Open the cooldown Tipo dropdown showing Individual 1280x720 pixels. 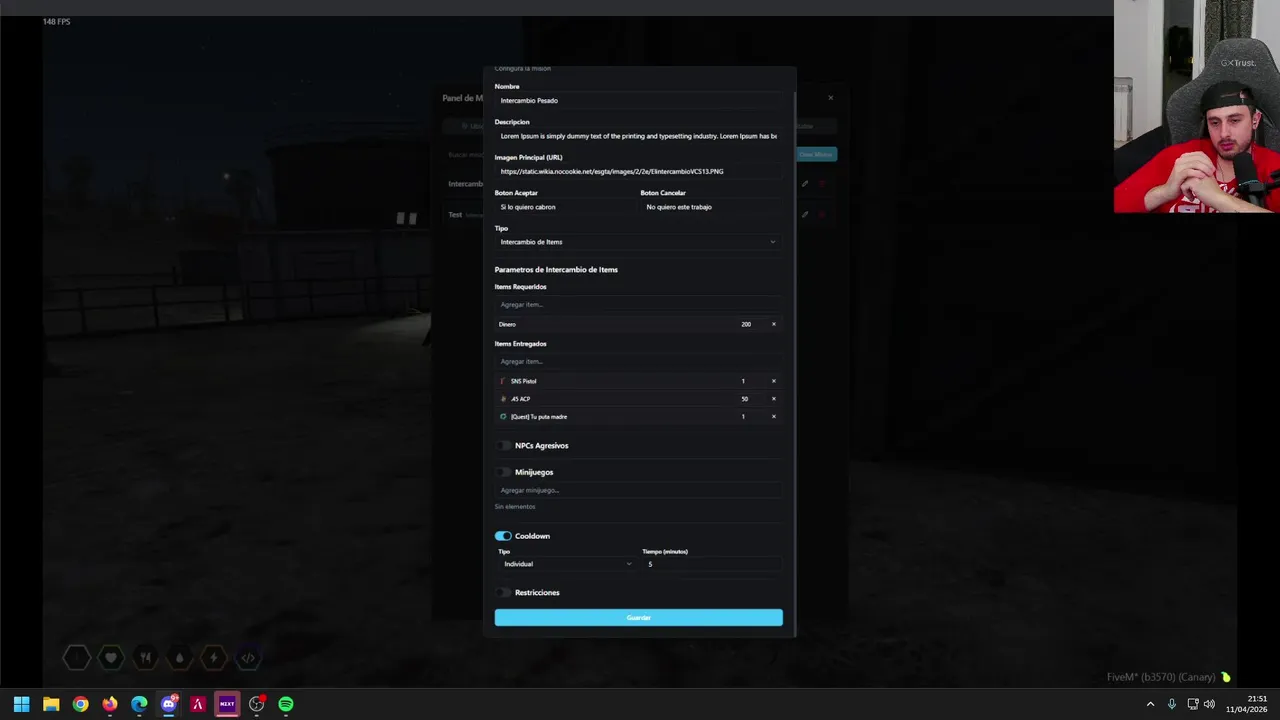click(567, 564)
